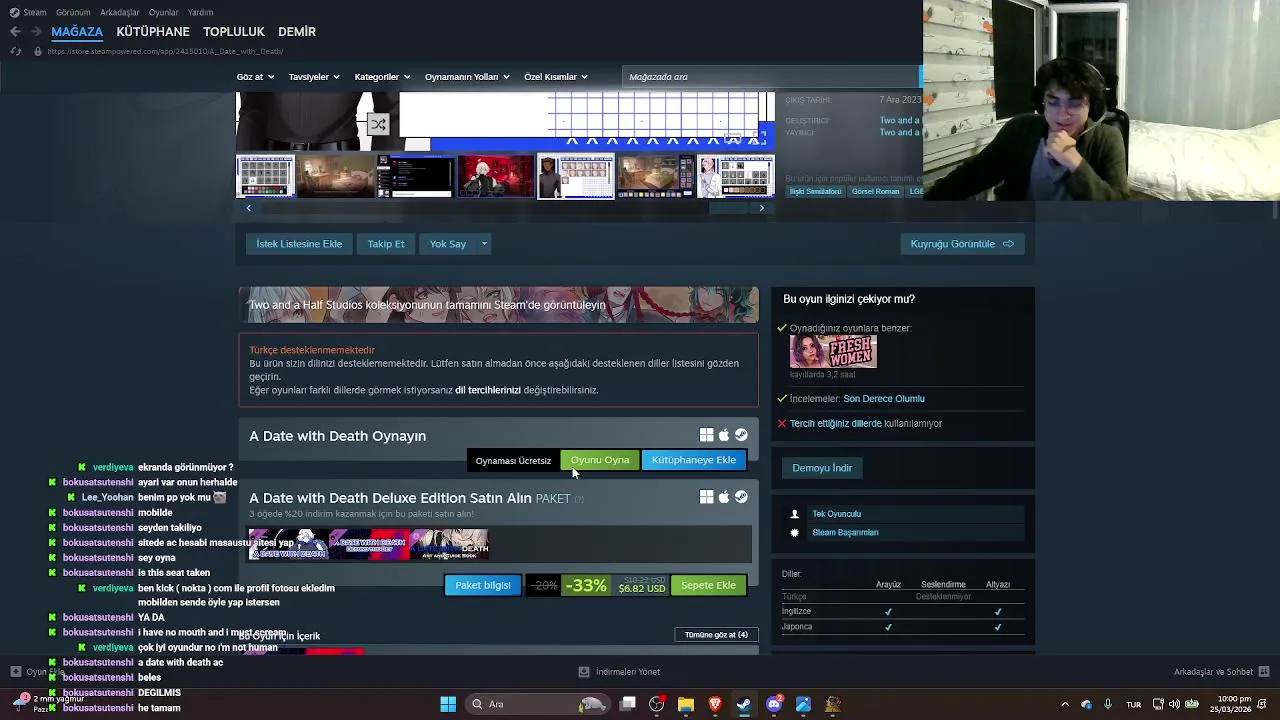Viewport: 1280px width, 720px height.
Task: Select the first screenshot thumbnail
Action: (265, 177)
